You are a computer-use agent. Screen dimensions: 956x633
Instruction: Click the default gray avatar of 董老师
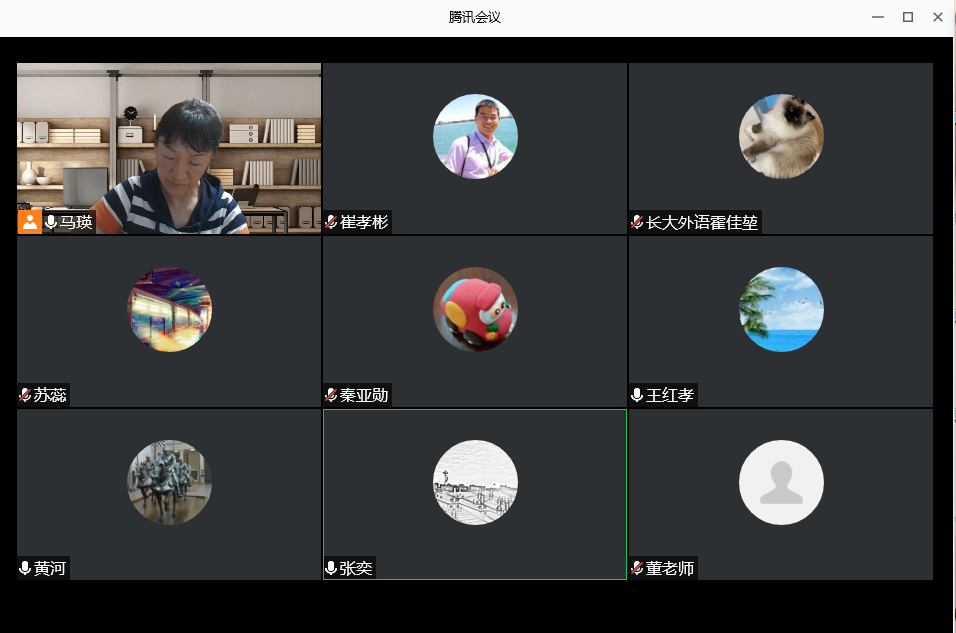[x=781, y=482]
